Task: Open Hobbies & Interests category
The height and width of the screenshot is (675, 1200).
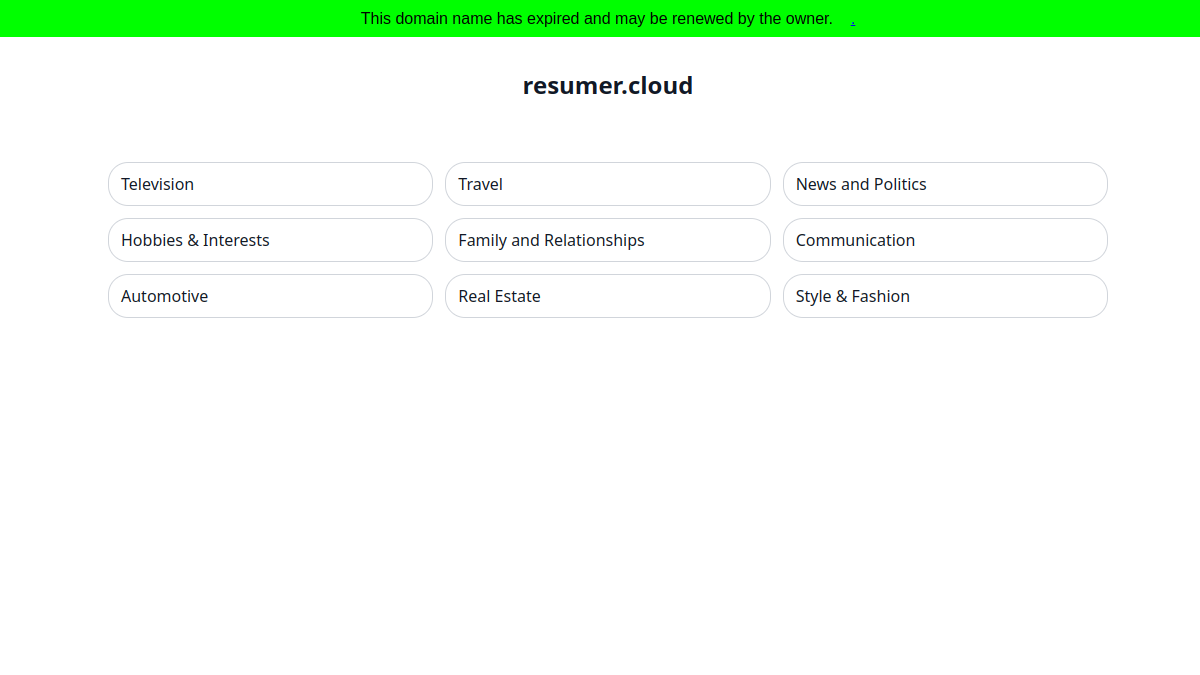Action: tap(270, 240)
